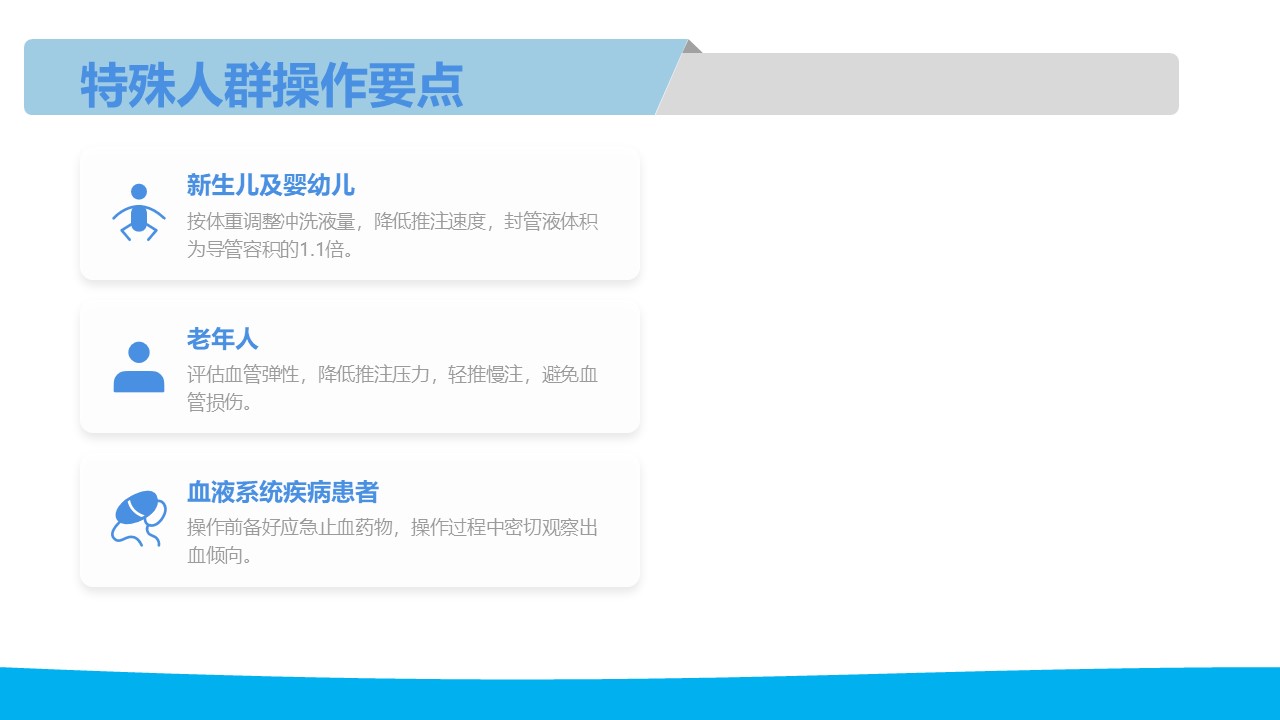
Task: Select the small gray fold triangle above banner
Action: tap(693, 46)
